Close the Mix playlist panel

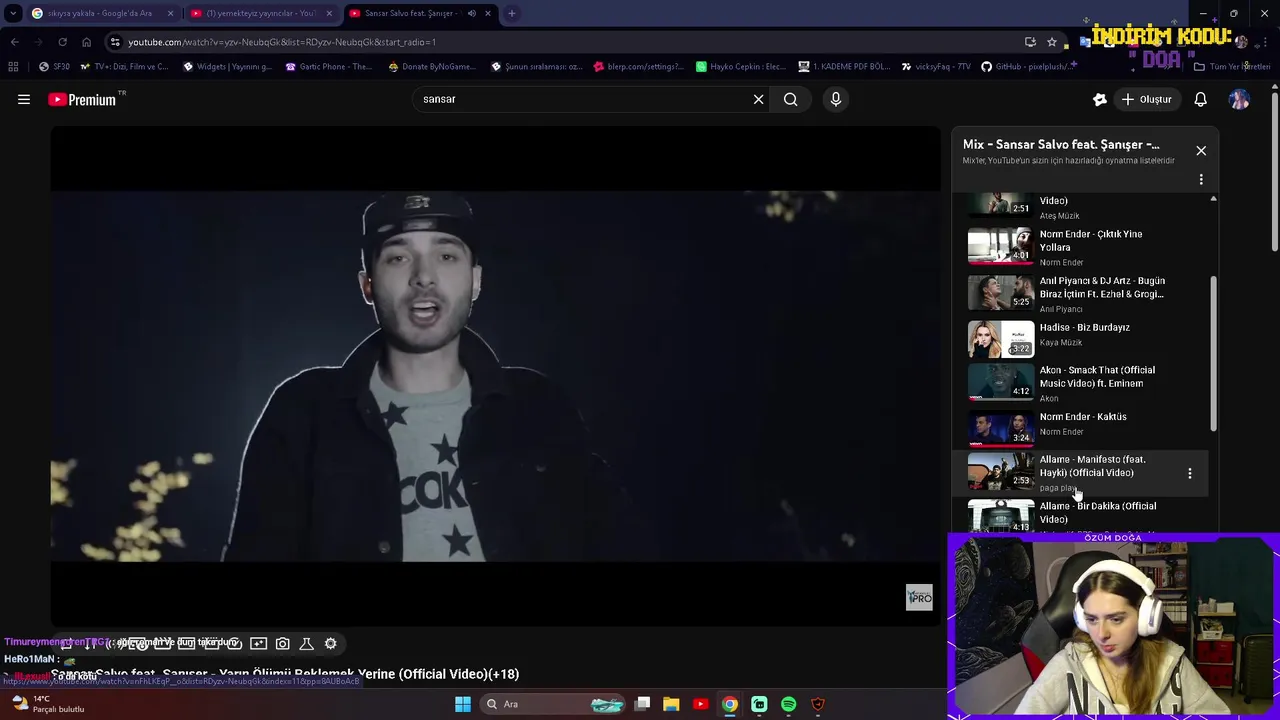pyautogui.click(x=1201, y=151)
